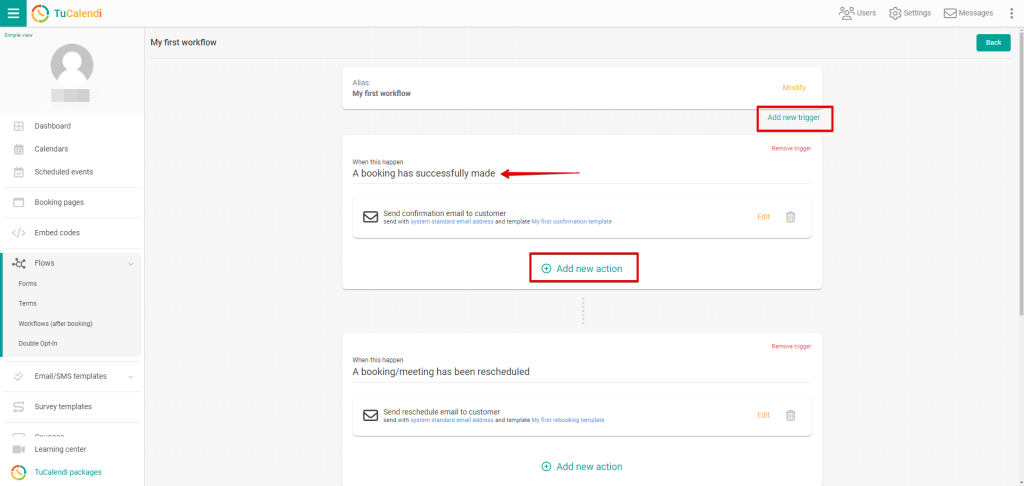1024x486 pixels.
Task: Delete the confirmation email action trash icon
Action: (x=790, y=217)
